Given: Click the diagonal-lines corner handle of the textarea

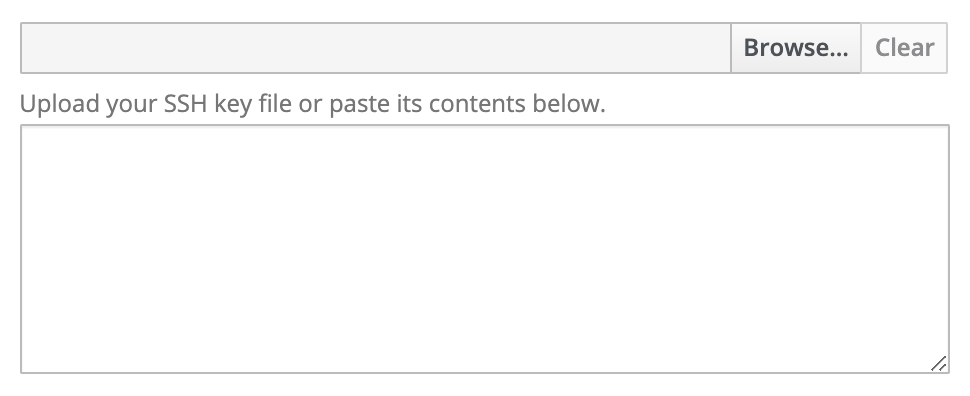Looking at the screenshot, I should point(938,364).
